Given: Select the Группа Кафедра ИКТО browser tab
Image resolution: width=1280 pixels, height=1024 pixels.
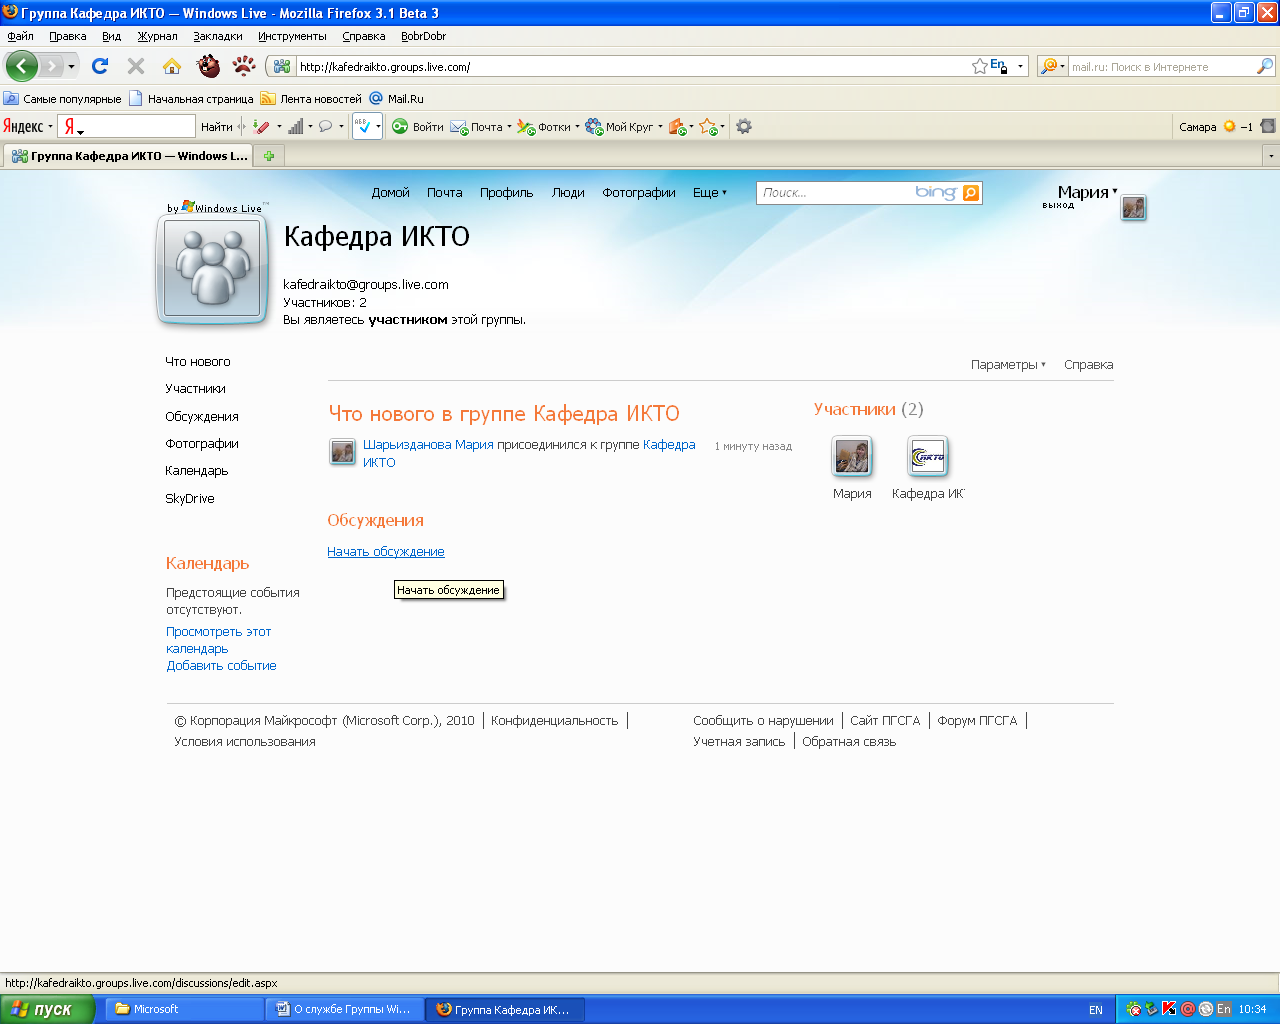Looking at the screenshot, I should pyautogui.click(x=128, y=156).
